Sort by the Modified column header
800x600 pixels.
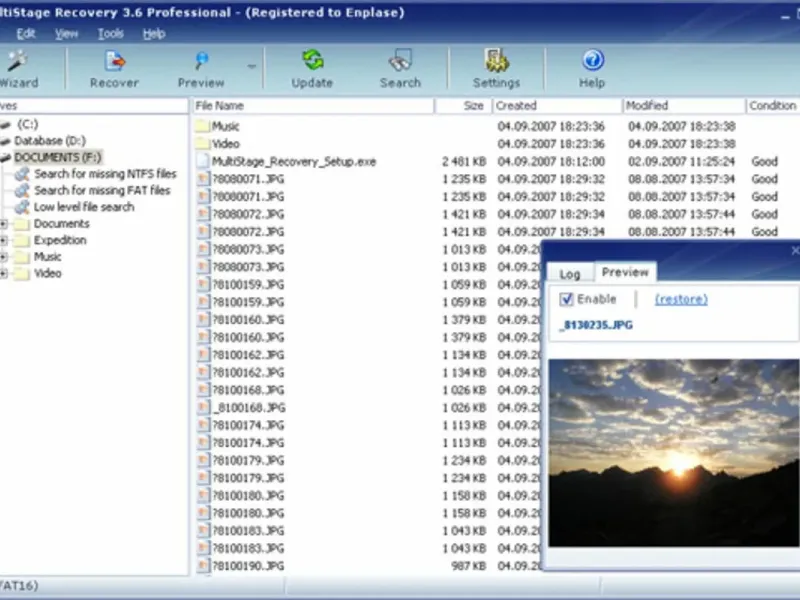tap(684, 106)
